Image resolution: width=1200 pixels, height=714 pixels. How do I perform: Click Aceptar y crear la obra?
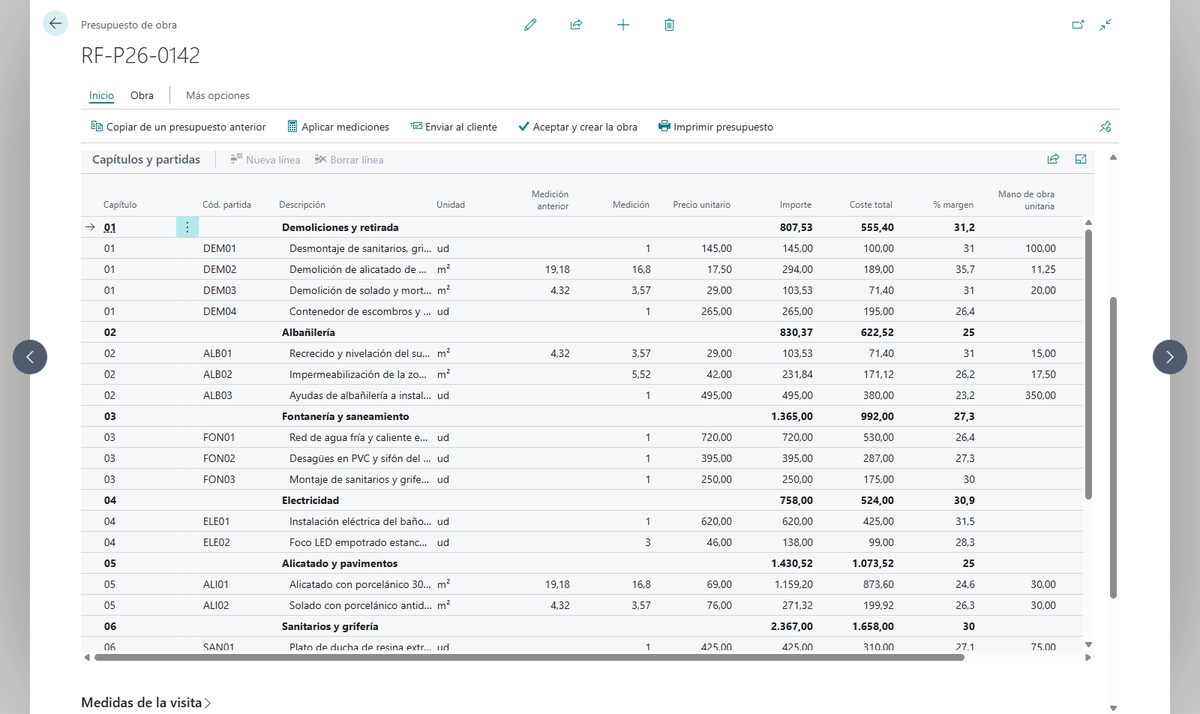577,127
